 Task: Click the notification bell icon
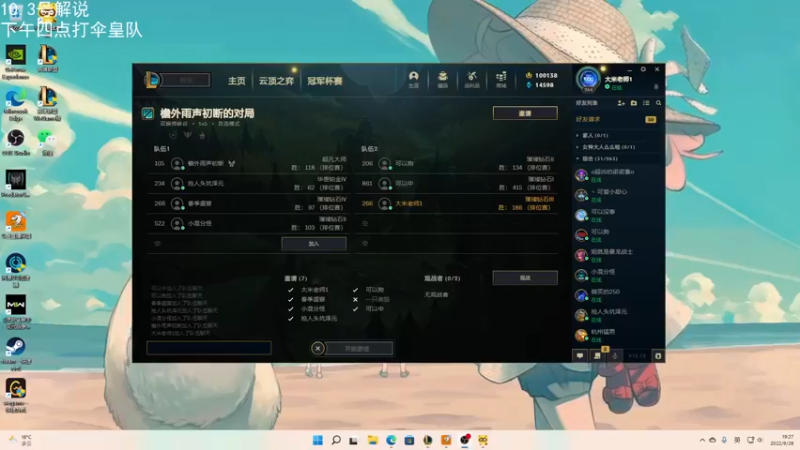656,87
